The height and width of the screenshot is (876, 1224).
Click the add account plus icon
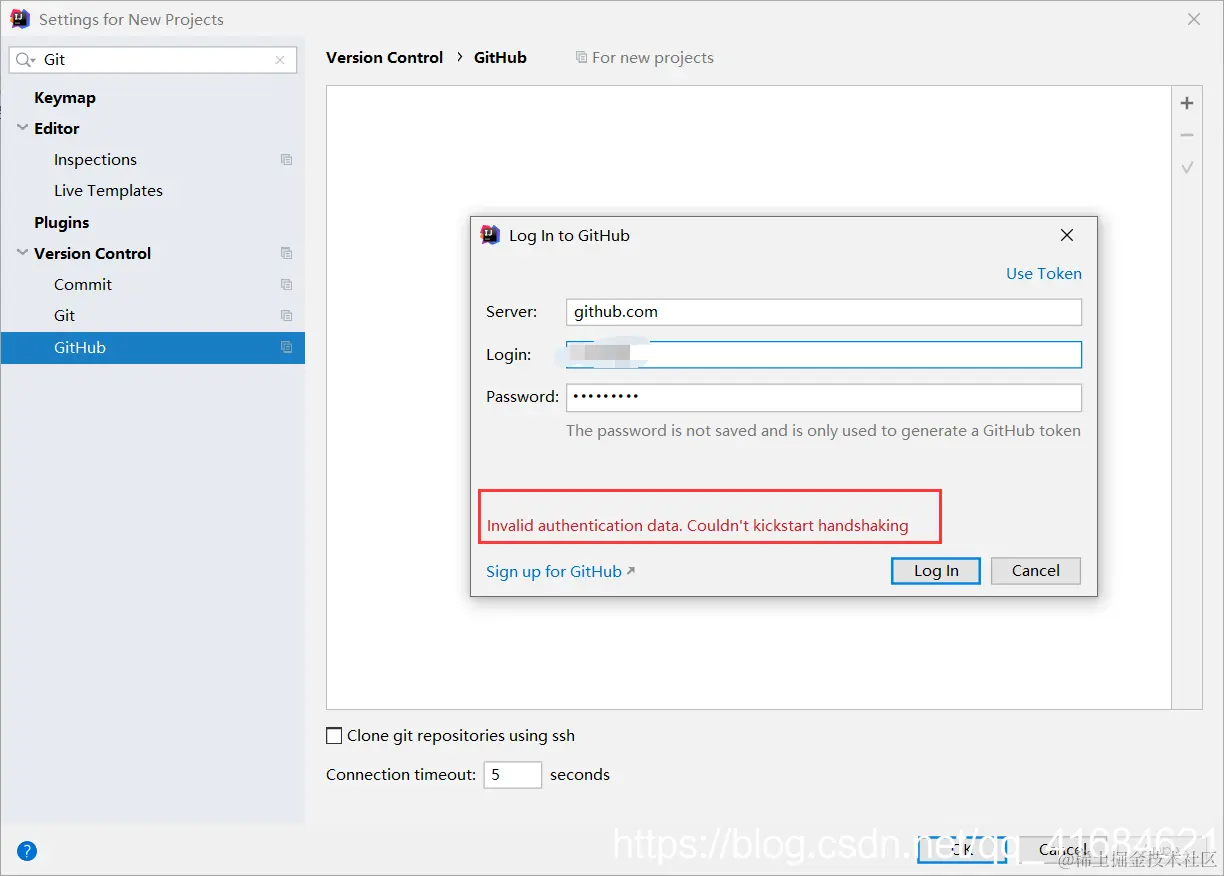tap(1187, 103)
